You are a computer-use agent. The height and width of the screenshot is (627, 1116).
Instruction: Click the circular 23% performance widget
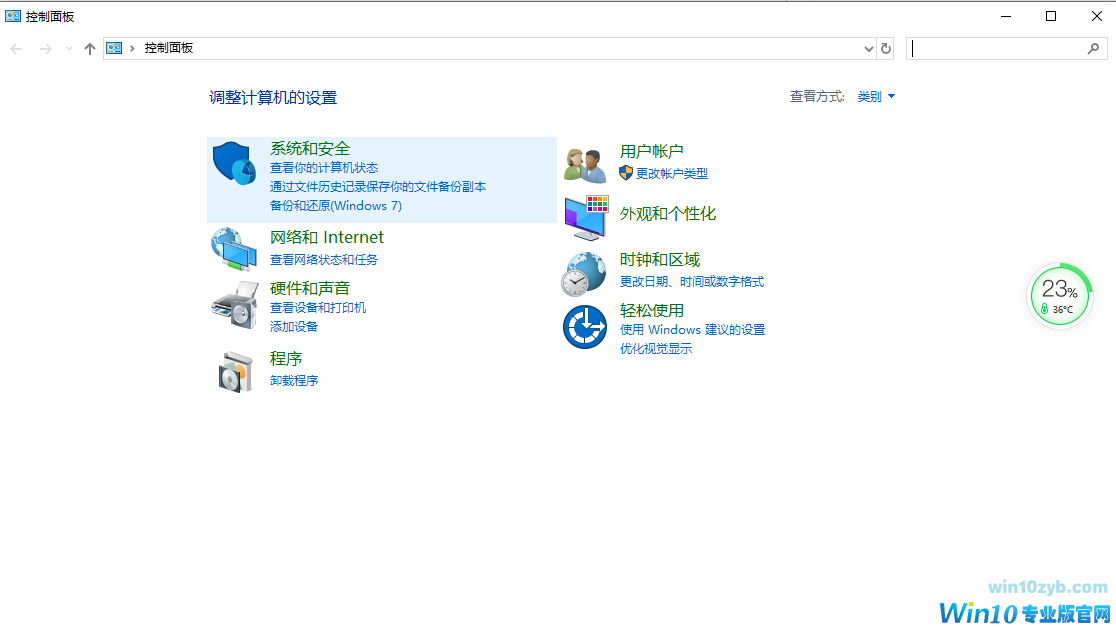(x=1060, y=295)
